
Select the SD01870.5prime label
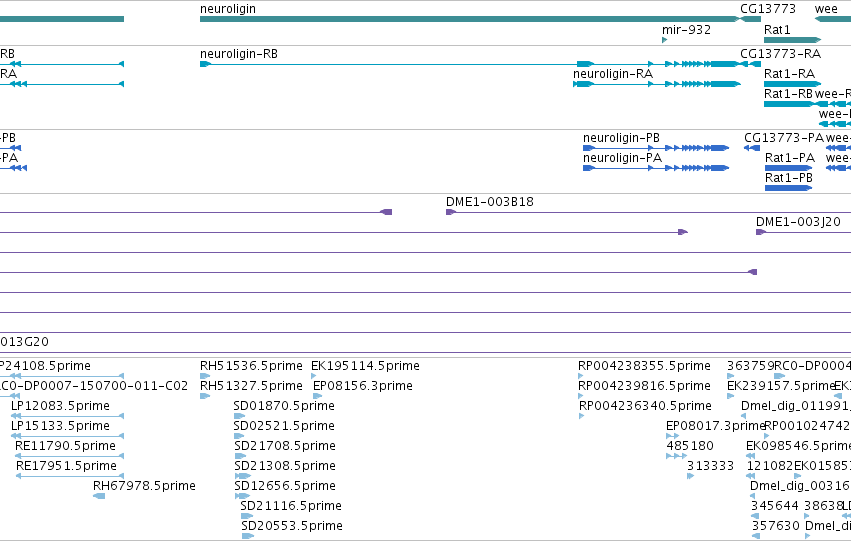pos(283,406)
